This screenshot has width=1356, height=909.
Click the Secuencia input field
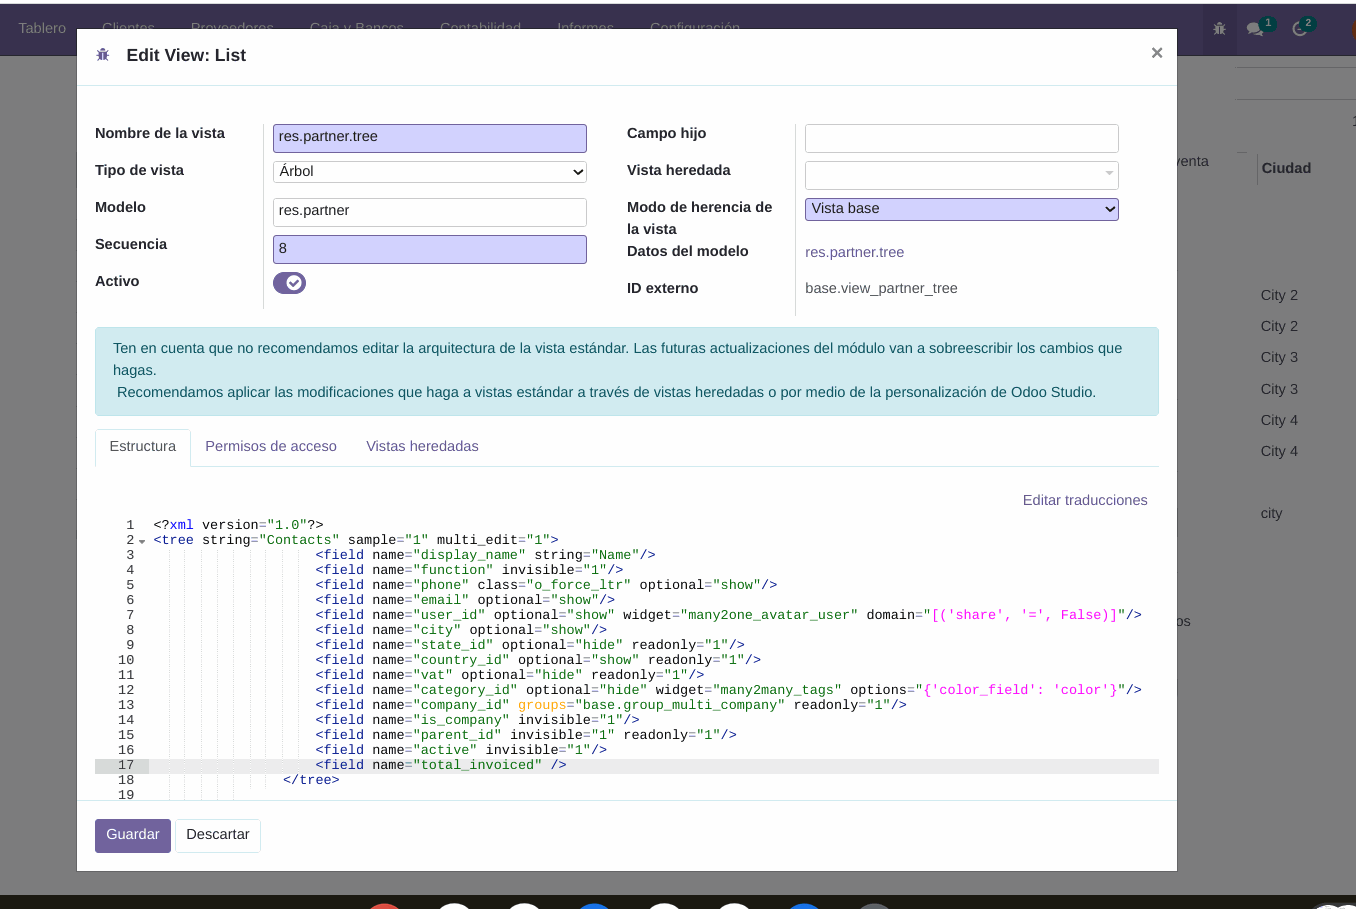430,249
